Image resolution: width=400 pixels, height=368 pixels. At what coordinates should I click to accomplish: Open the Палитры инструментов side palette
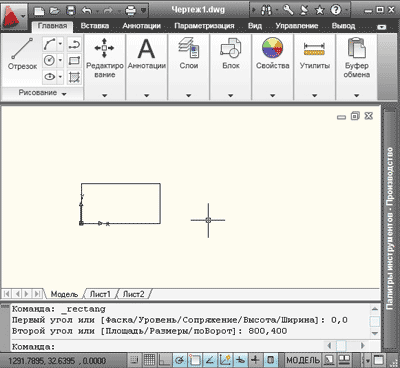pyautogui.click(x=389, y=228)
